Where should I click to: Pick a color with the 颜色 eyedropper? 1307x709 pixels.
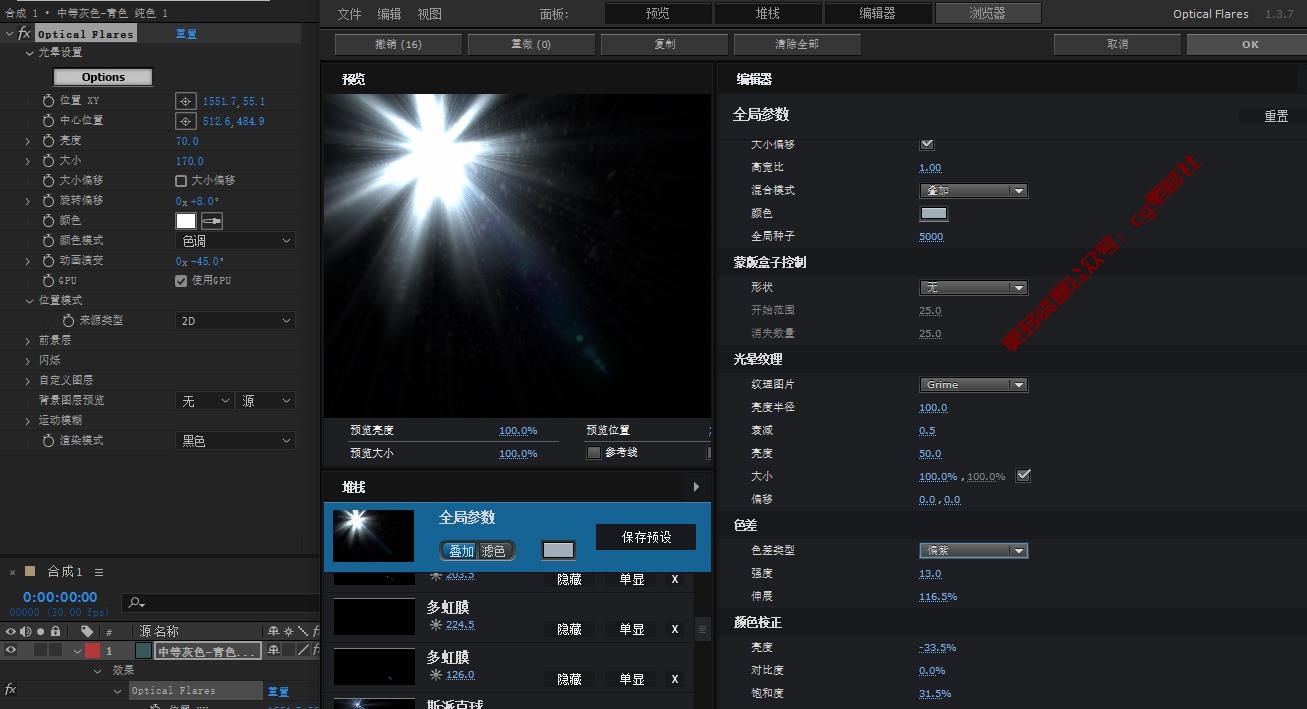[211, 221]
